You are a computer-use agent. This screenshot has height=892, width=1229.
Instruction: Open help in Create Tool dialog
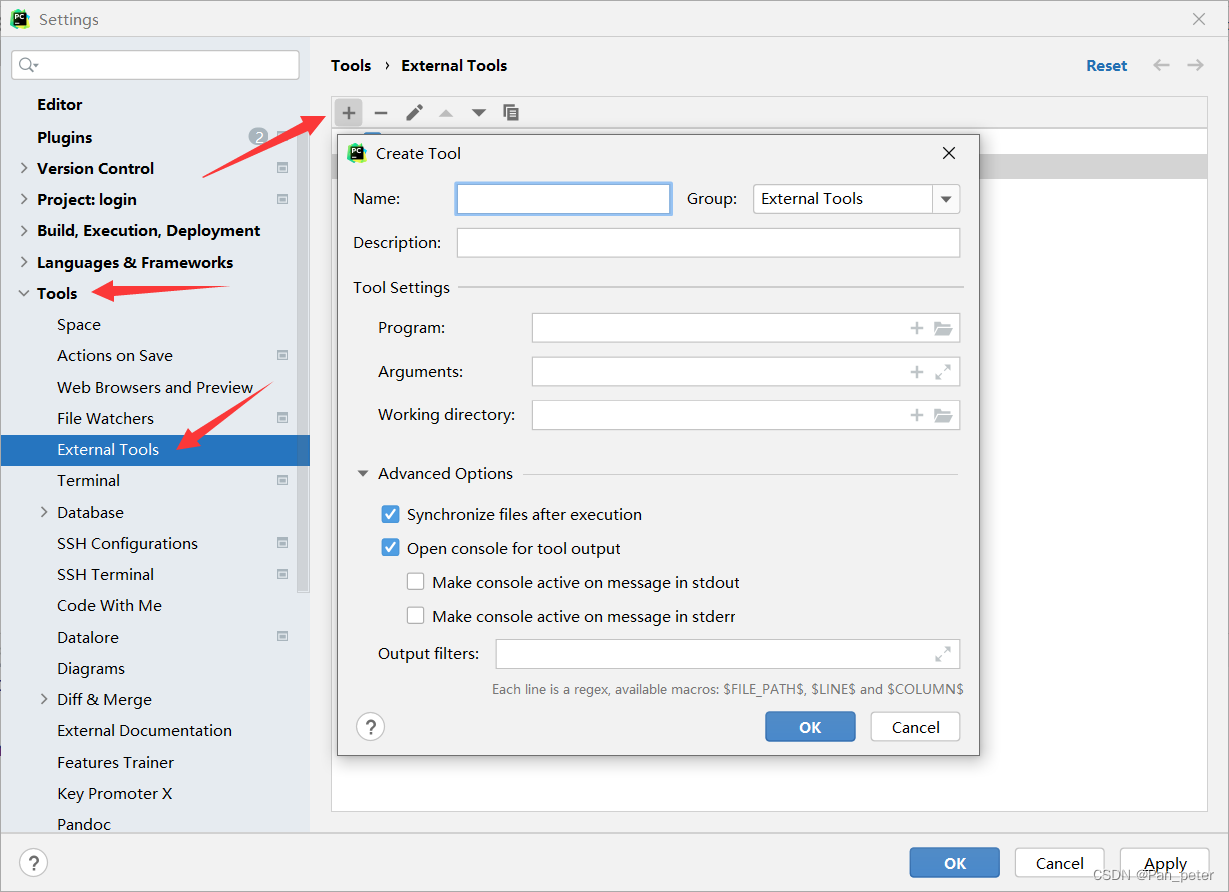click(x=371, y=727)
